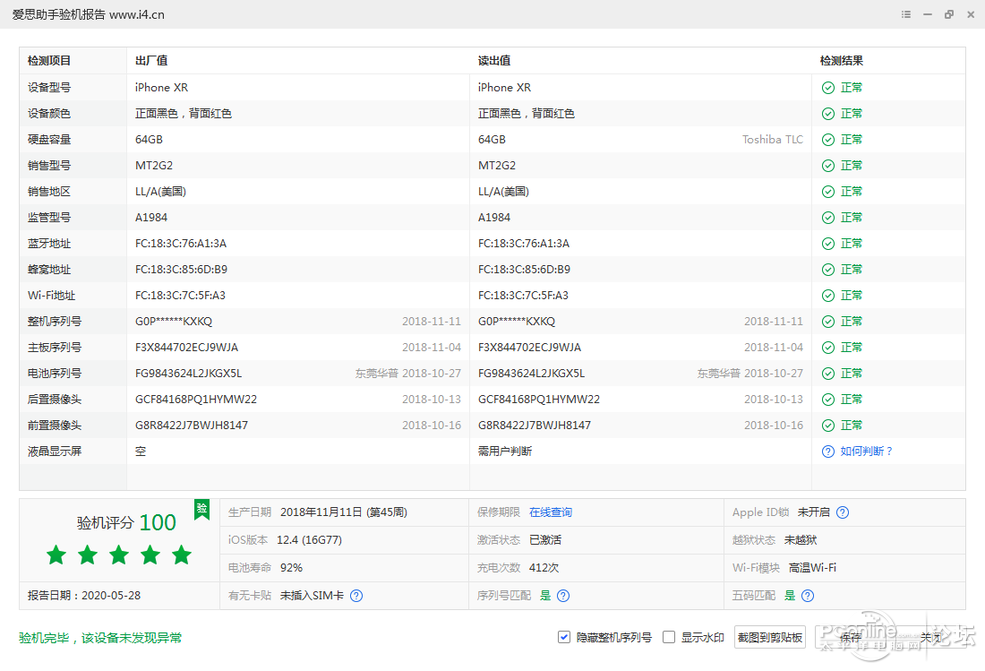
Task: Click 正常 result in 前置摄像头 row
Action: click(x=851, y=426)
